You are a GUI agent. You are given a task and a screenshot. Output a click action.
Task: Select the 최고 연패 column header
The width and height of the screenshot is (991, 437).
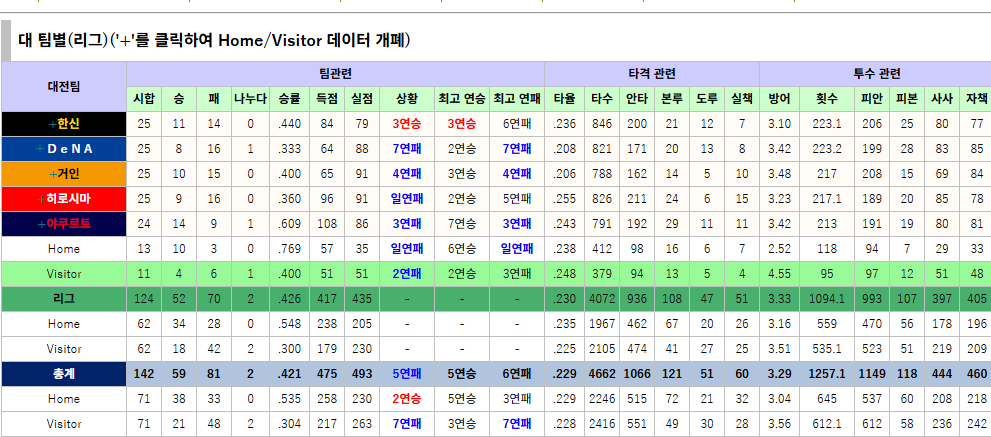point(517,99)
